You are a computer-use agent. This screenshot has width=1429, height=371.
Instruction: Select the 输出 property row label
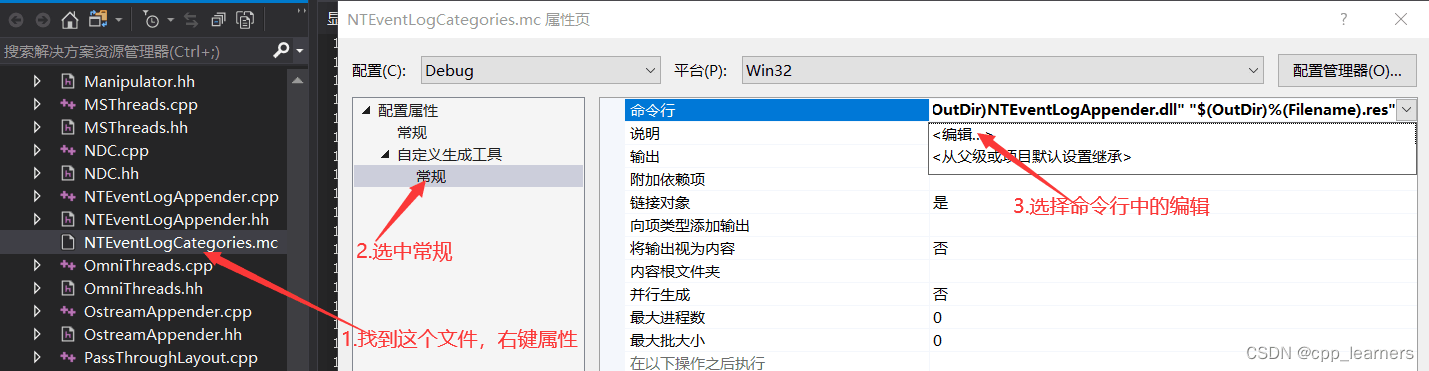(644, 156)
